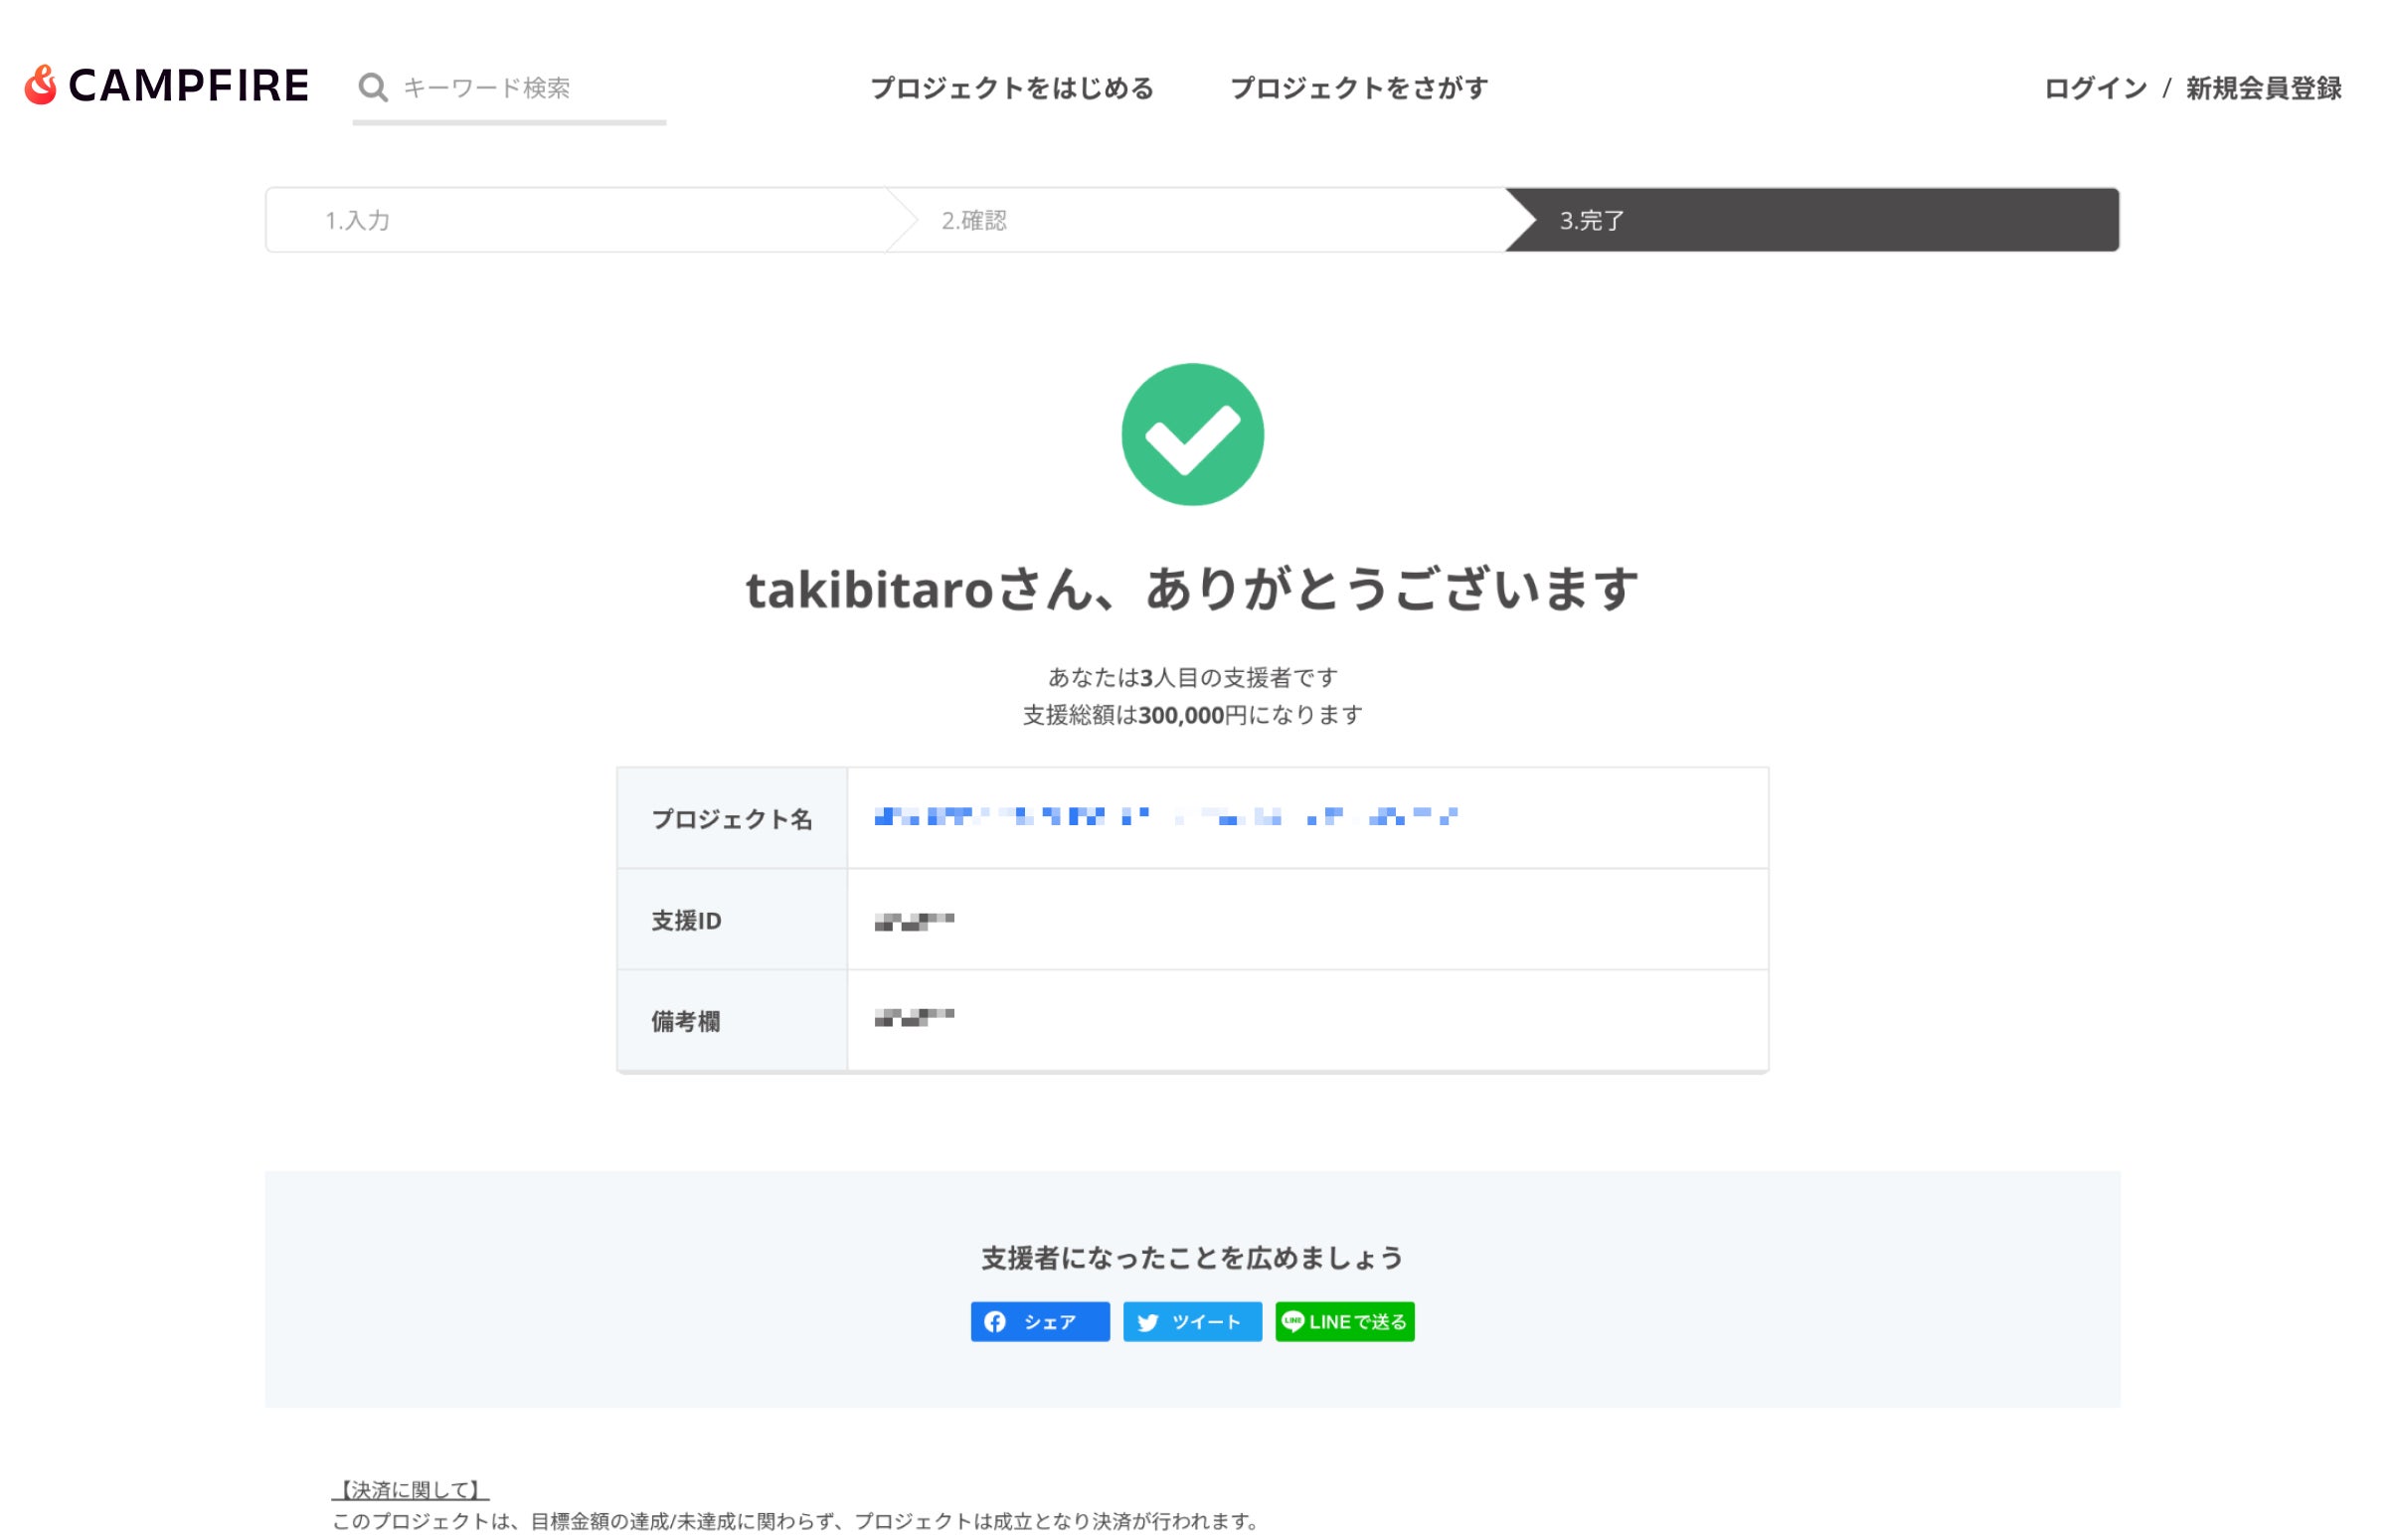2399x1540 pixels.
Task: Click the LINE icon on the LINEで送る button
Action: click(1294, 1321)
